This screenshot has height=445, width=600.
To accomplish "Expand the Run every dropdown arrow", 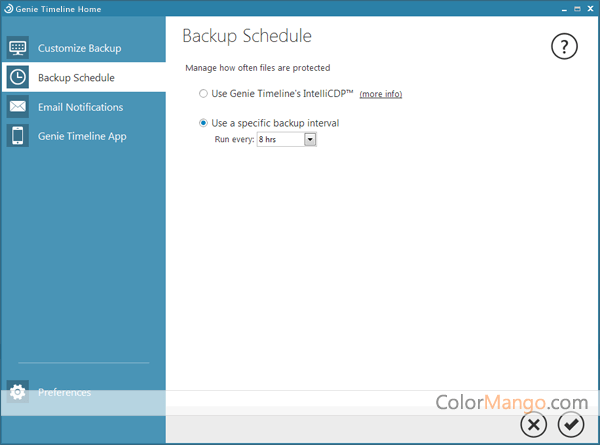I will pos(310,140).
